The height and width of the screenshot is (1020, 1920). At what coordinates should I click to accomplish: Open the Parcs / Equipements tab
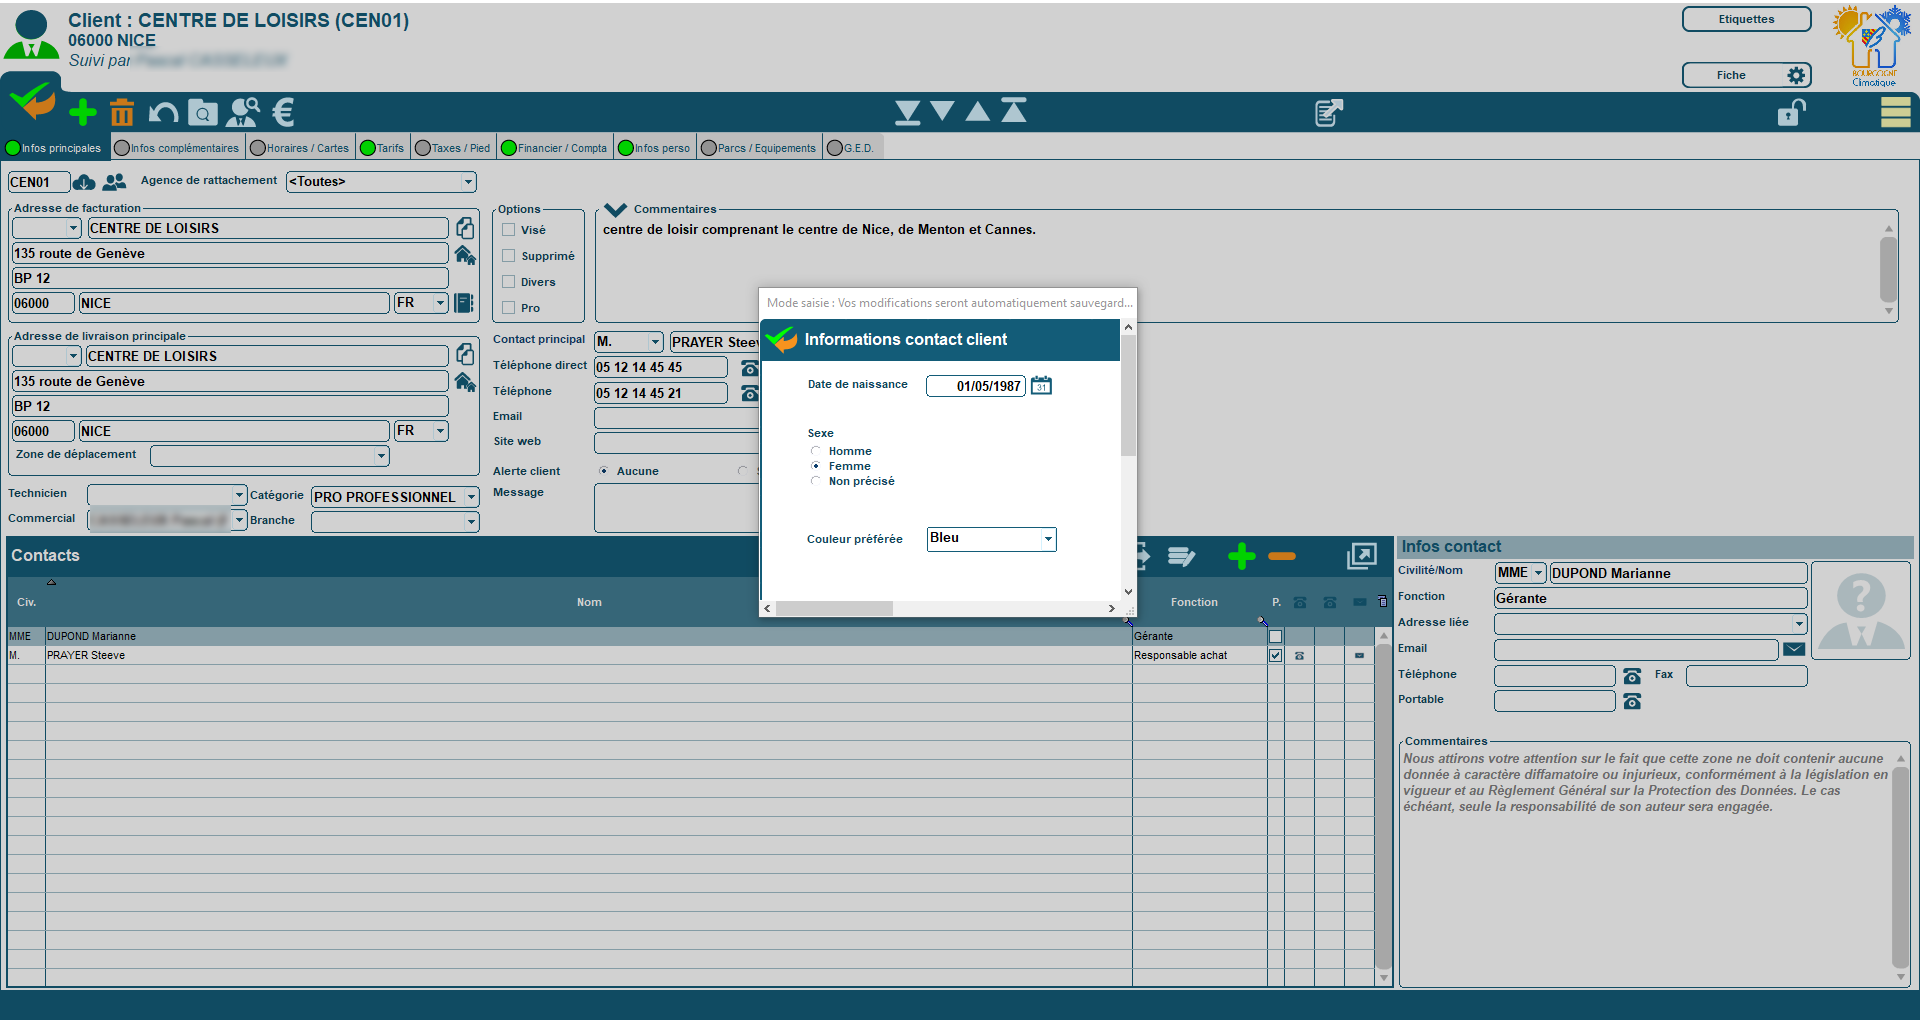pyautogui.click(x=759, y=148)
